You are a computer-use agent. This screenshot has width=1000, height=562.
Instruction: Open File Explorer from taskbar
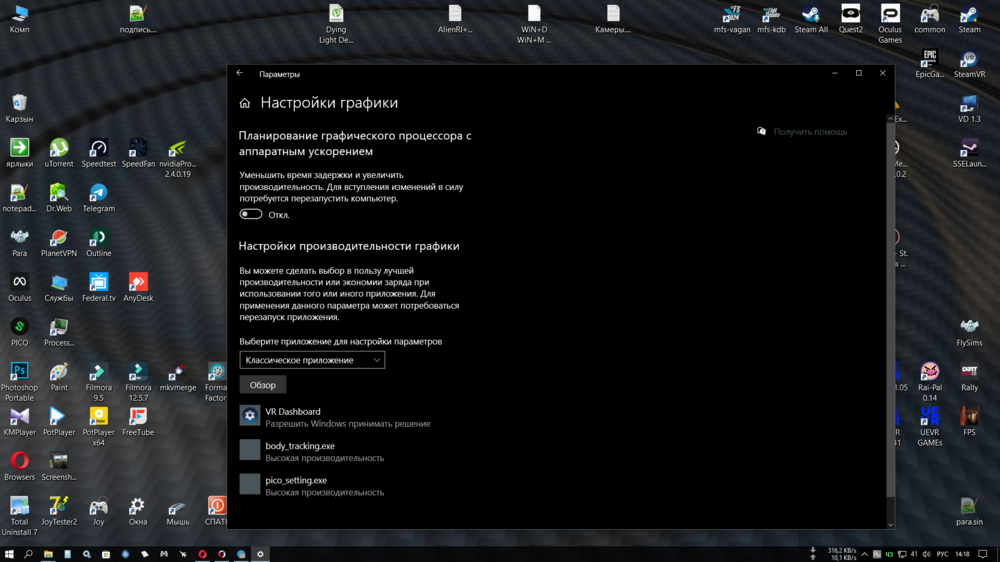pos(48,554)
